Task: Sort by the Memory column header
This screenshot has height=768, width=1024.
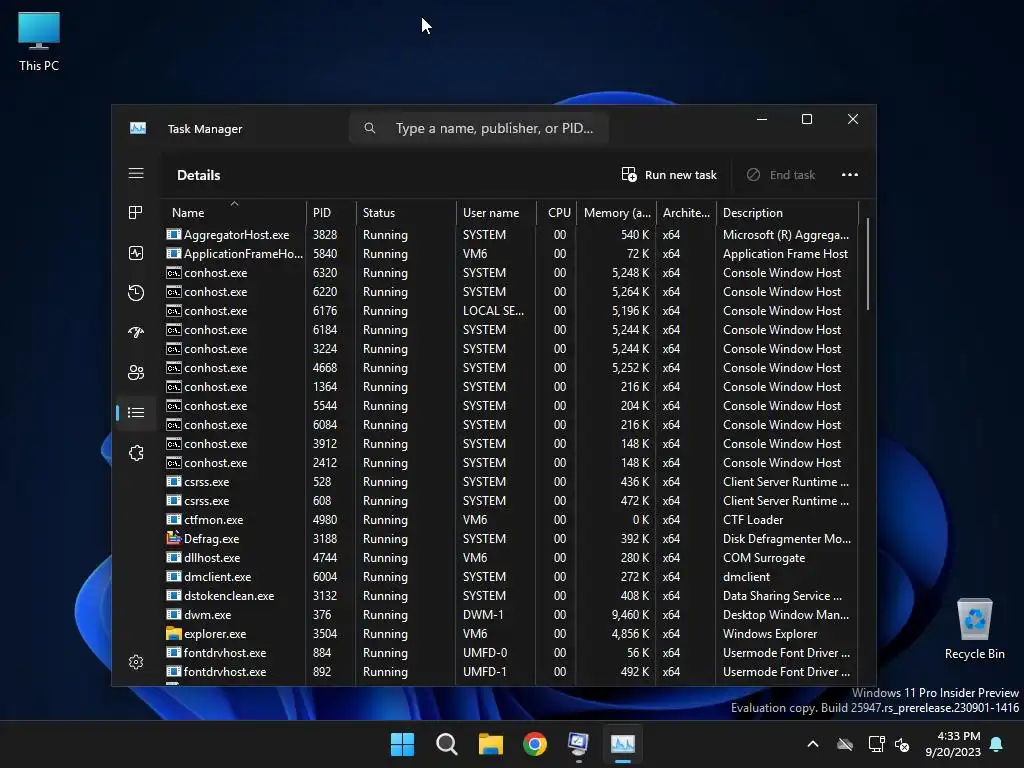Action: click(616, 212)
